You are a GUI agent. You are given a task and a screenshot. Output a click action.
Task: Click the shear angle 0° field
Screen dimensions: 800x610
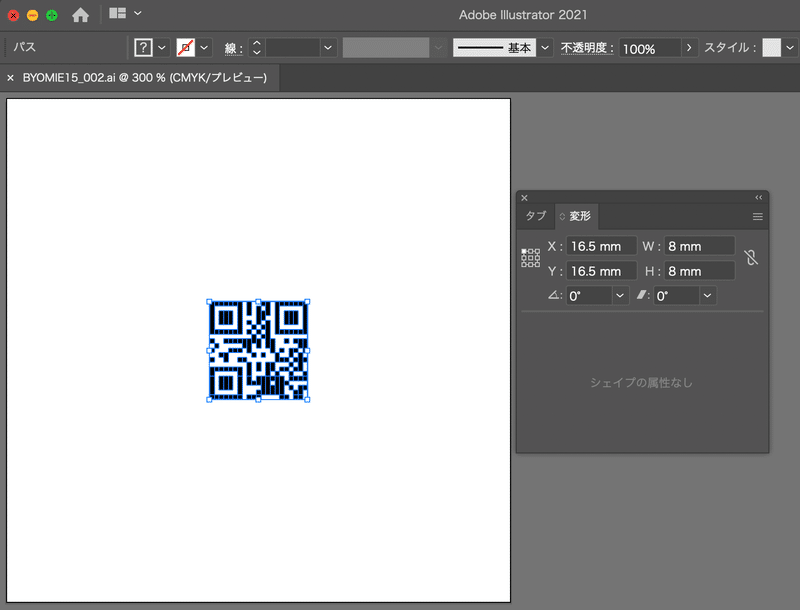677,296
